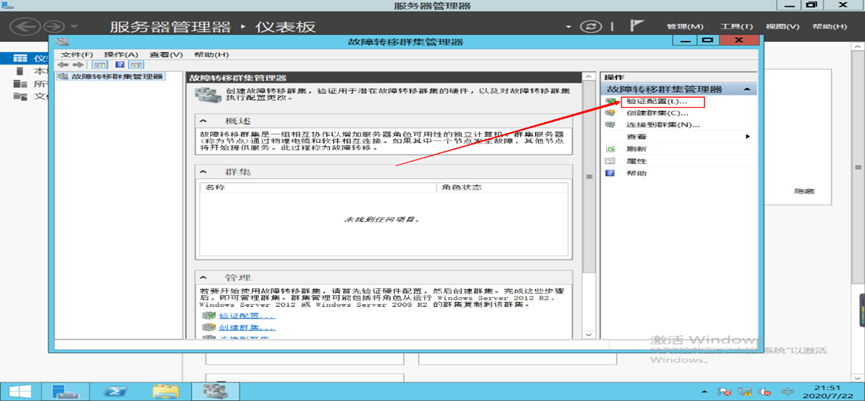The width and height of the screenshot is (865, 401).
Task: Open the Windows Start button
Action: [18, 391]
